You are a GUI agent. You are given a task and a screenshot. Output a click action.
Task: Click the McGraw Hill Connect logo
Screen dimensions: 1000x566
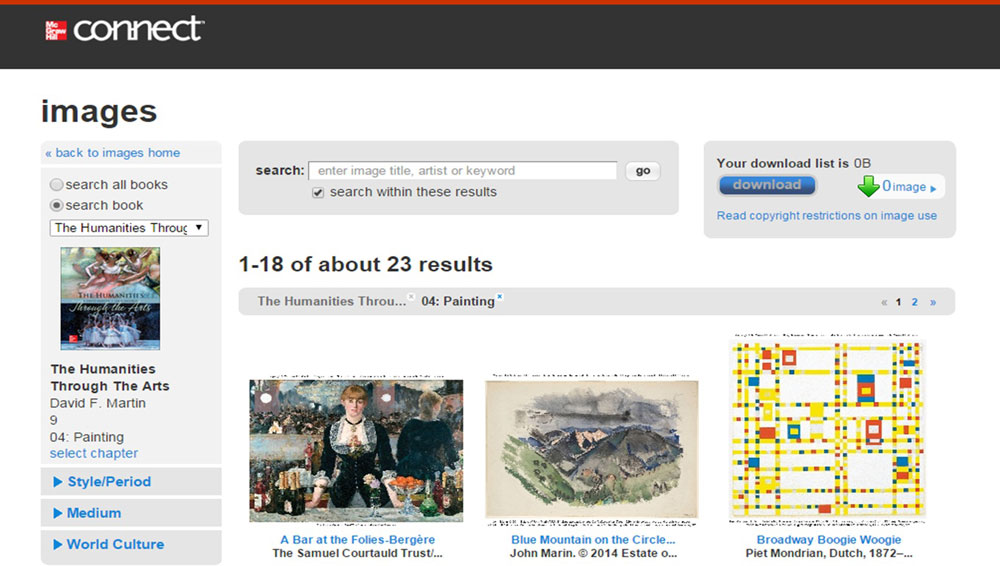[124, 29]
